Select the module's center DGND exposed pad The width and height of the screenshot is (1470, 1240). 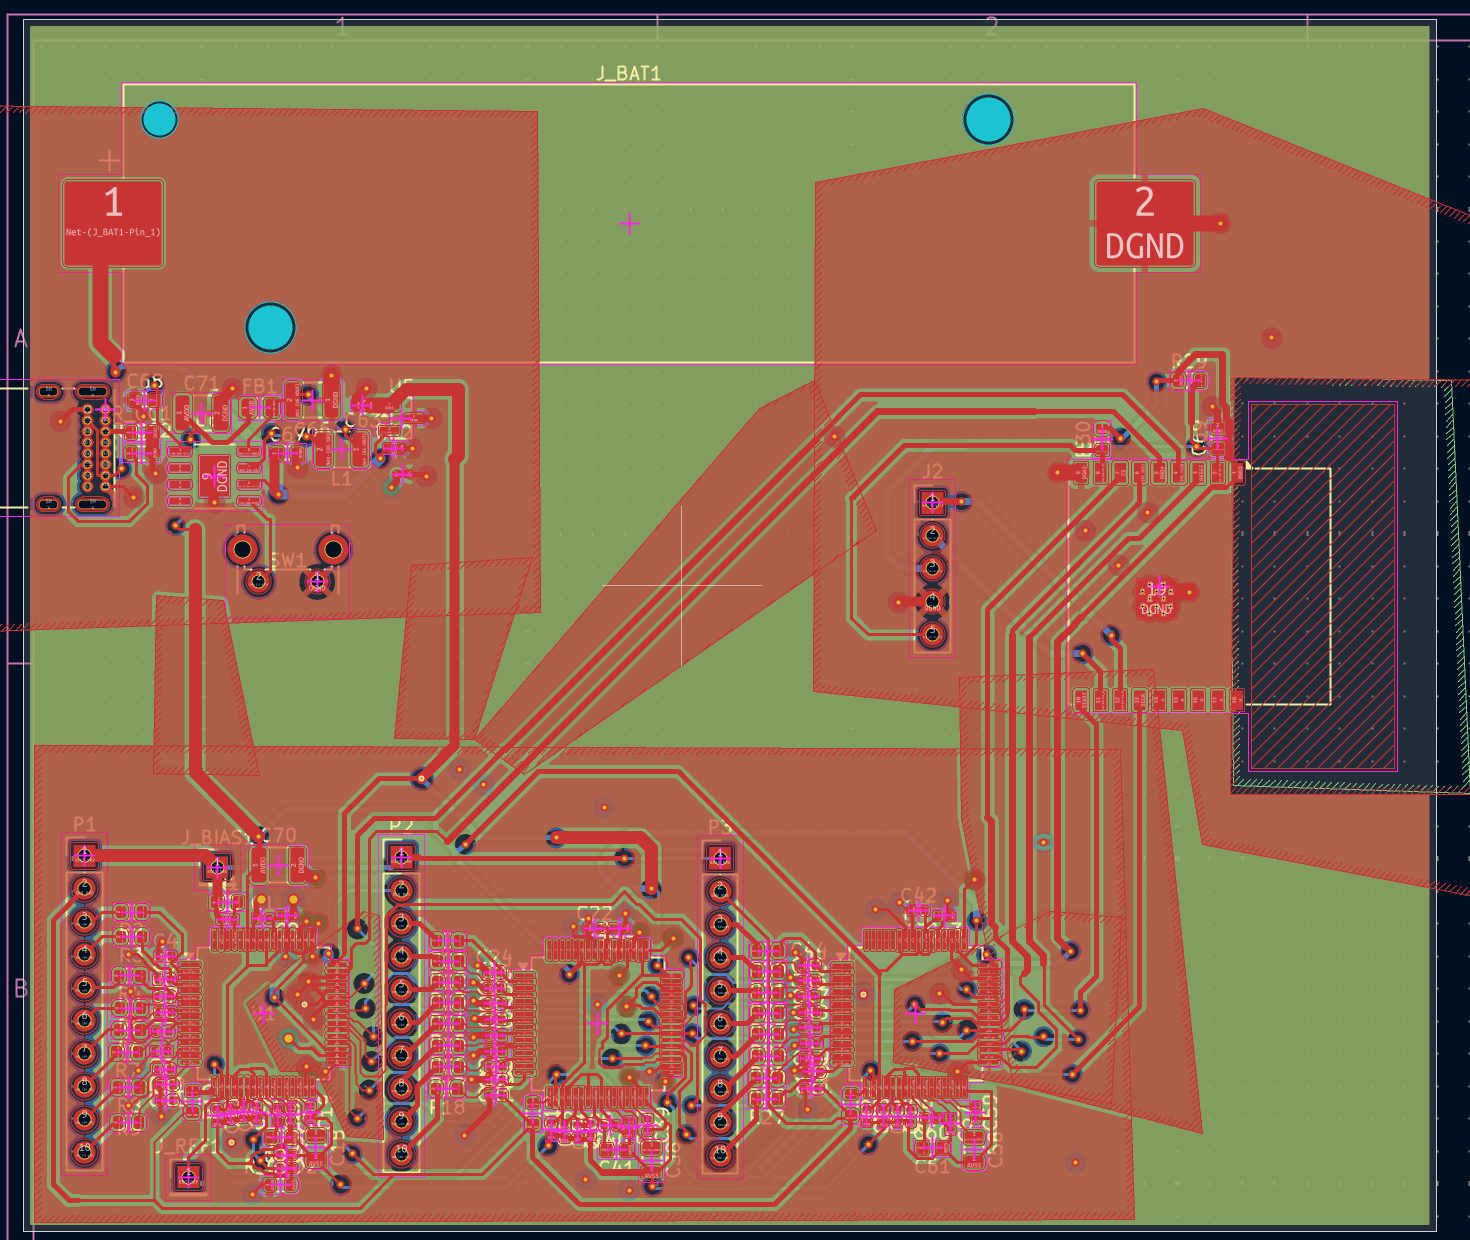(1156, 598)
